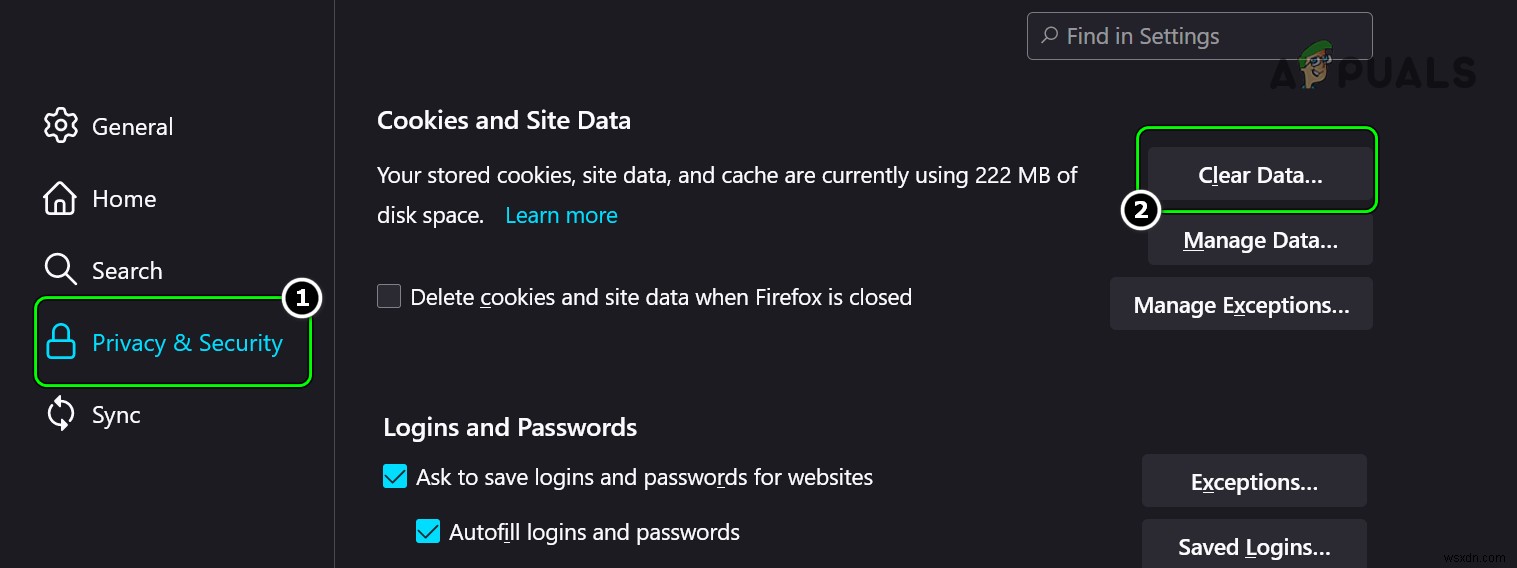This screenshot has width=1517, height=568.
Task: Disable Autofill logins and passwords checkbox
Action: point(428,531)
